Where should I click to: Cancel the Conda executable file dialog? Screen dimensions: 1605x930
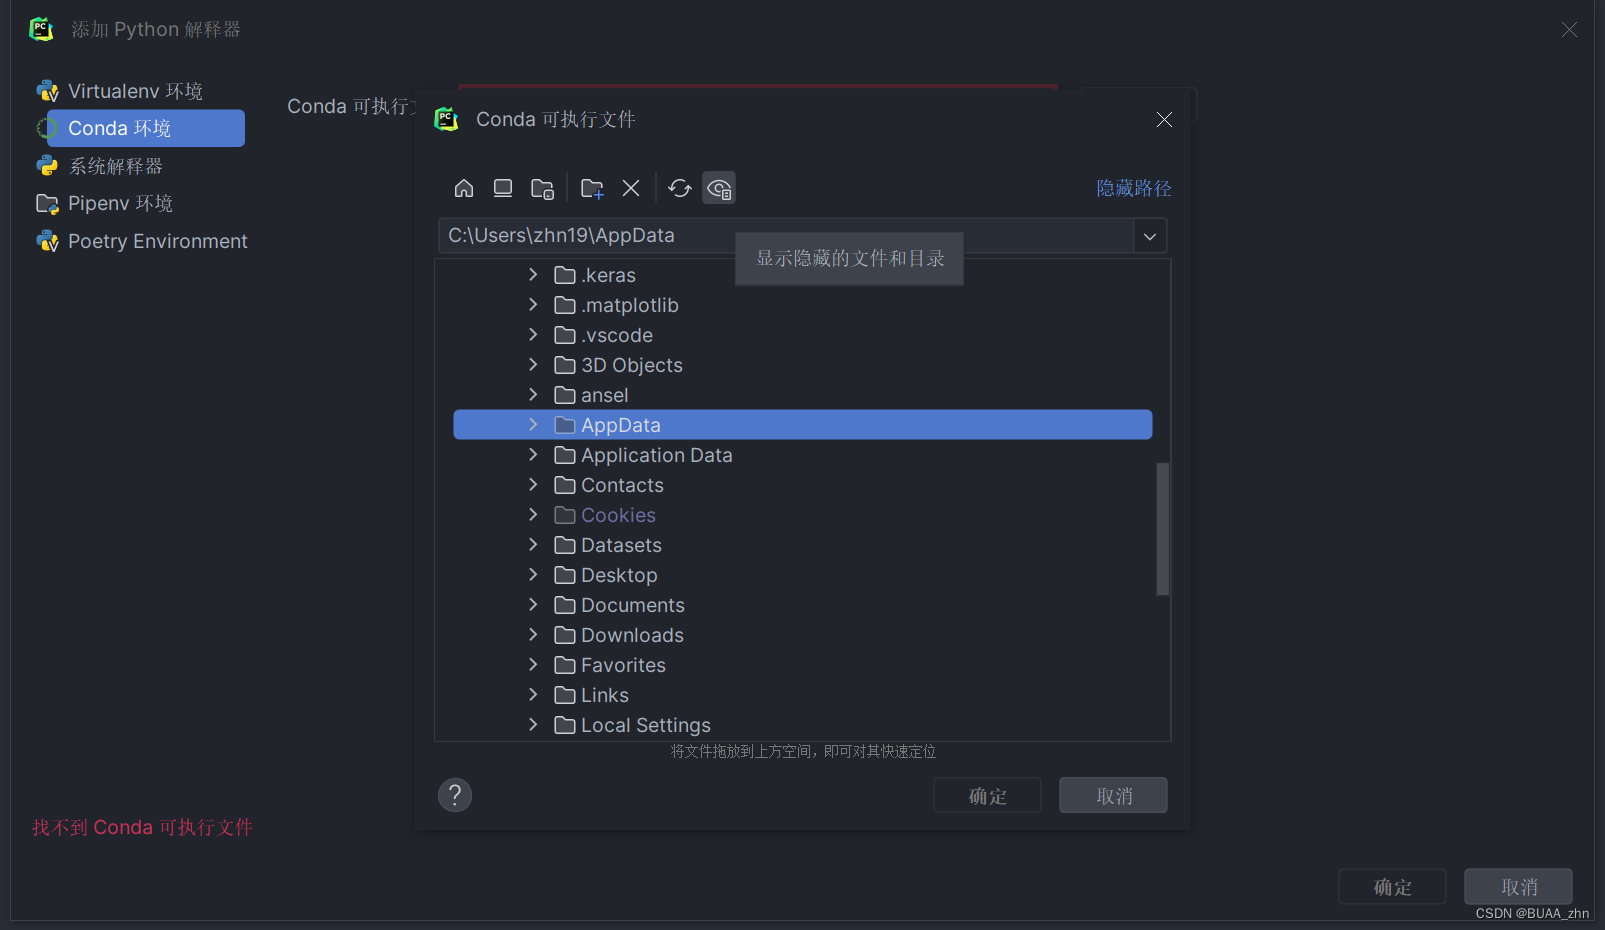pos(1113,796)
